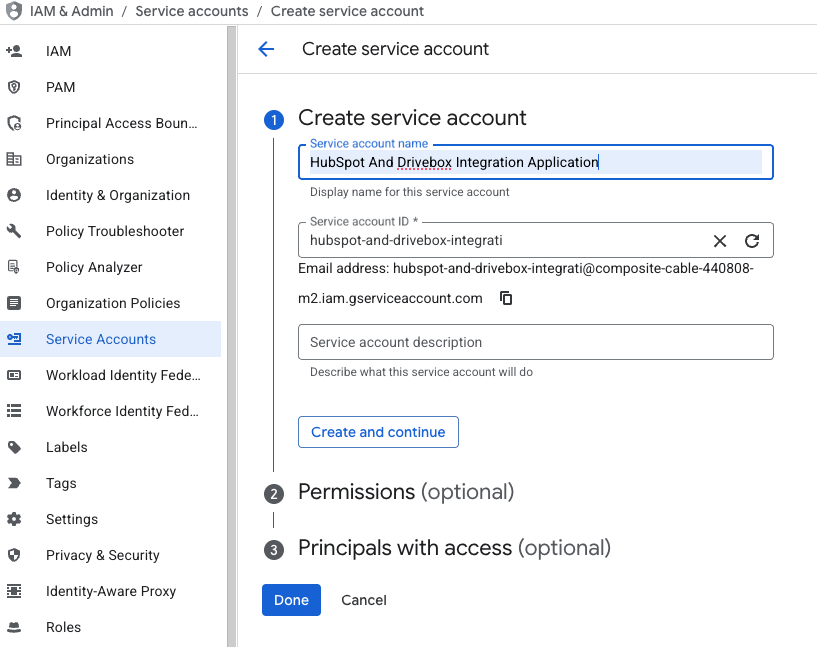Click the Create and continue button
This screenshot has height=647, width=817.
tap(378, 432)
